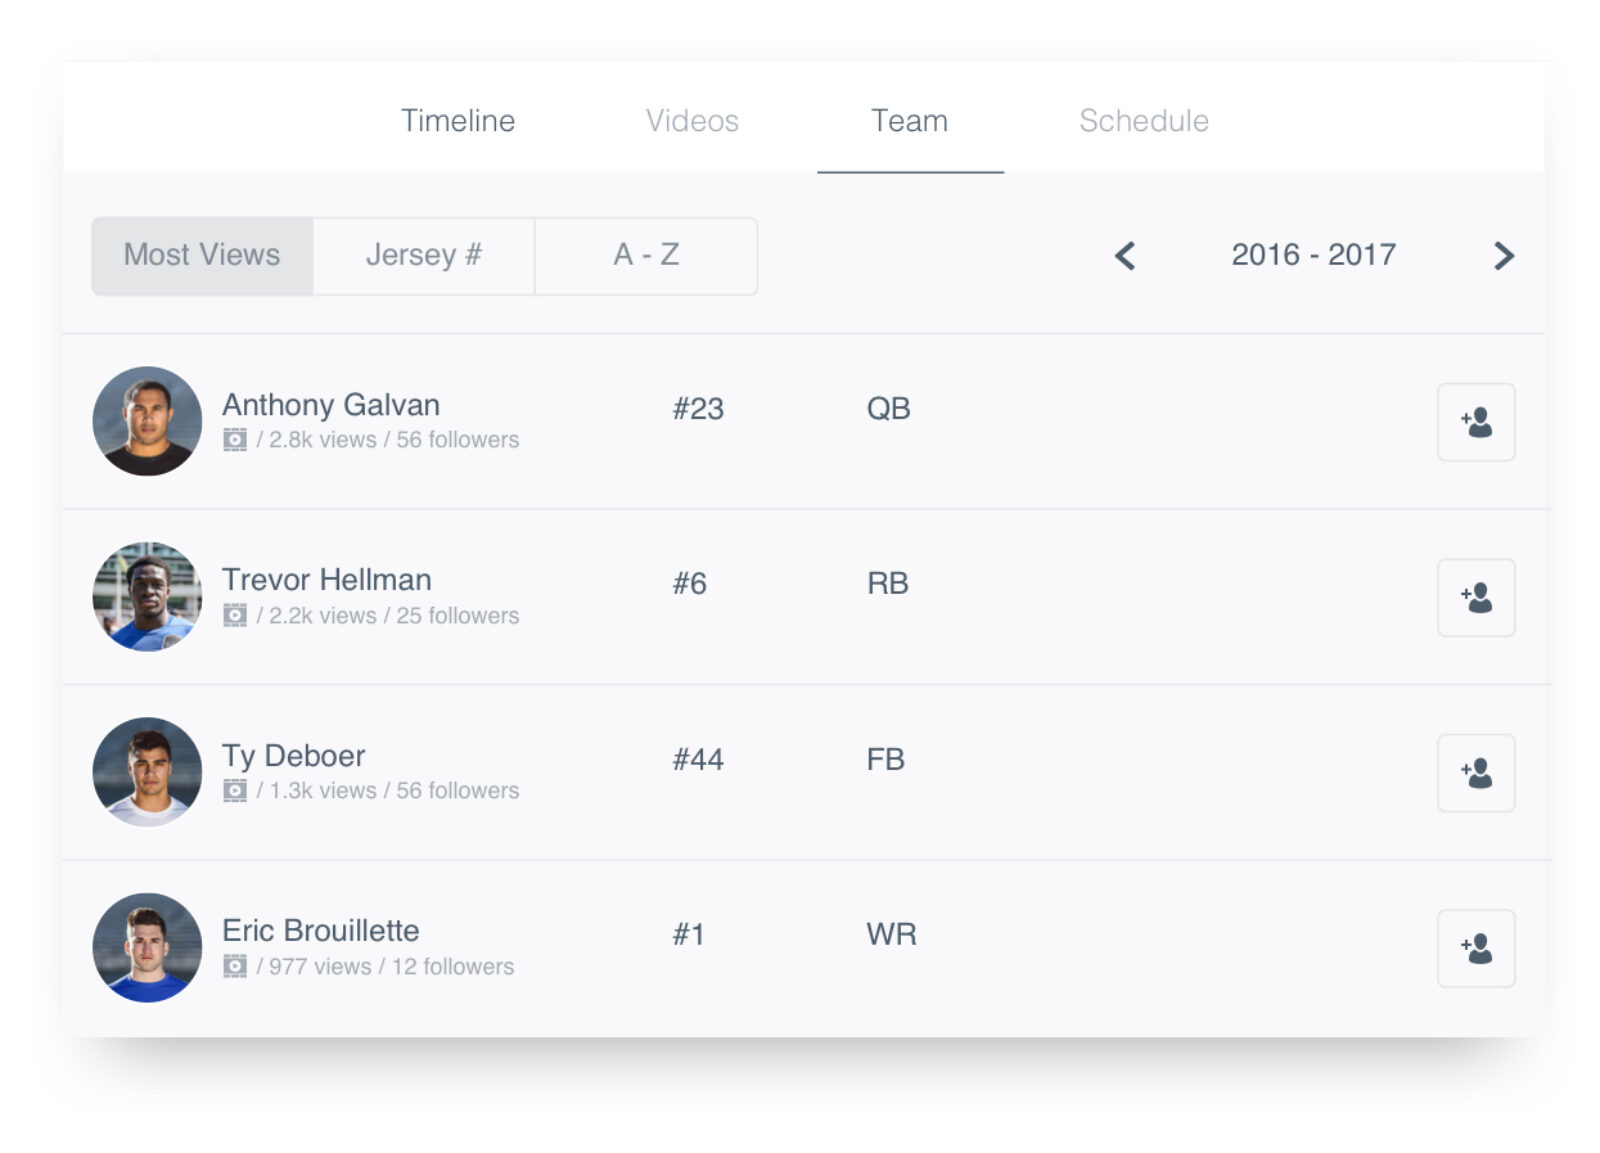Open Eric Brouillette's player profile
Image resolution: width=1600 pixels, height=1153 pixels.
pyautogui.click(x=320, y=931)
